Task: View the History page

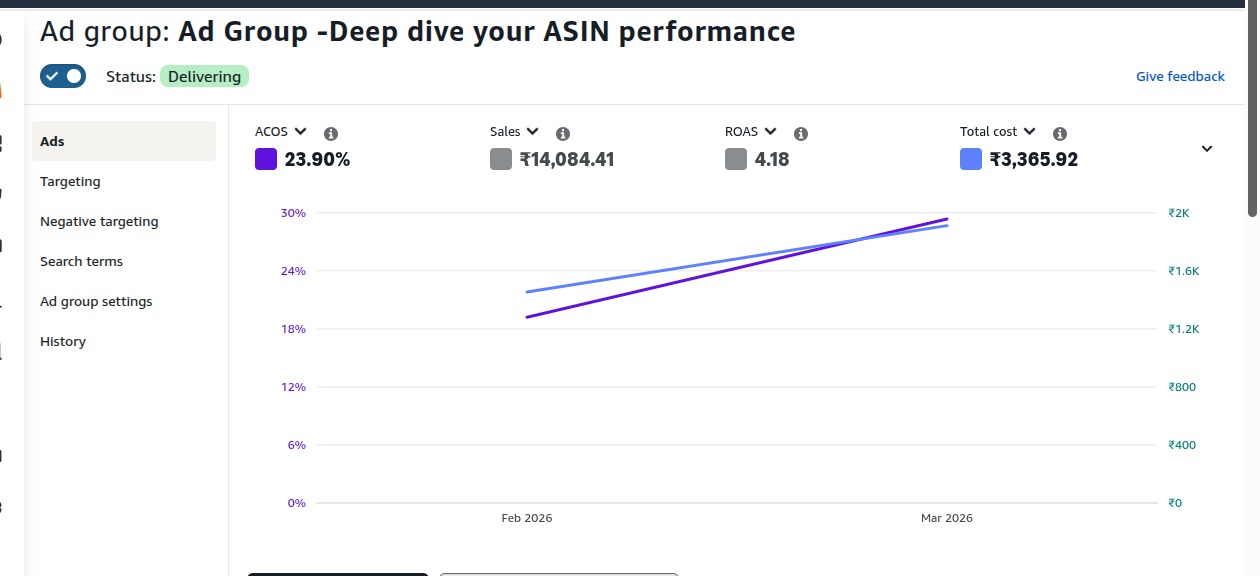Action: point(63,341)
